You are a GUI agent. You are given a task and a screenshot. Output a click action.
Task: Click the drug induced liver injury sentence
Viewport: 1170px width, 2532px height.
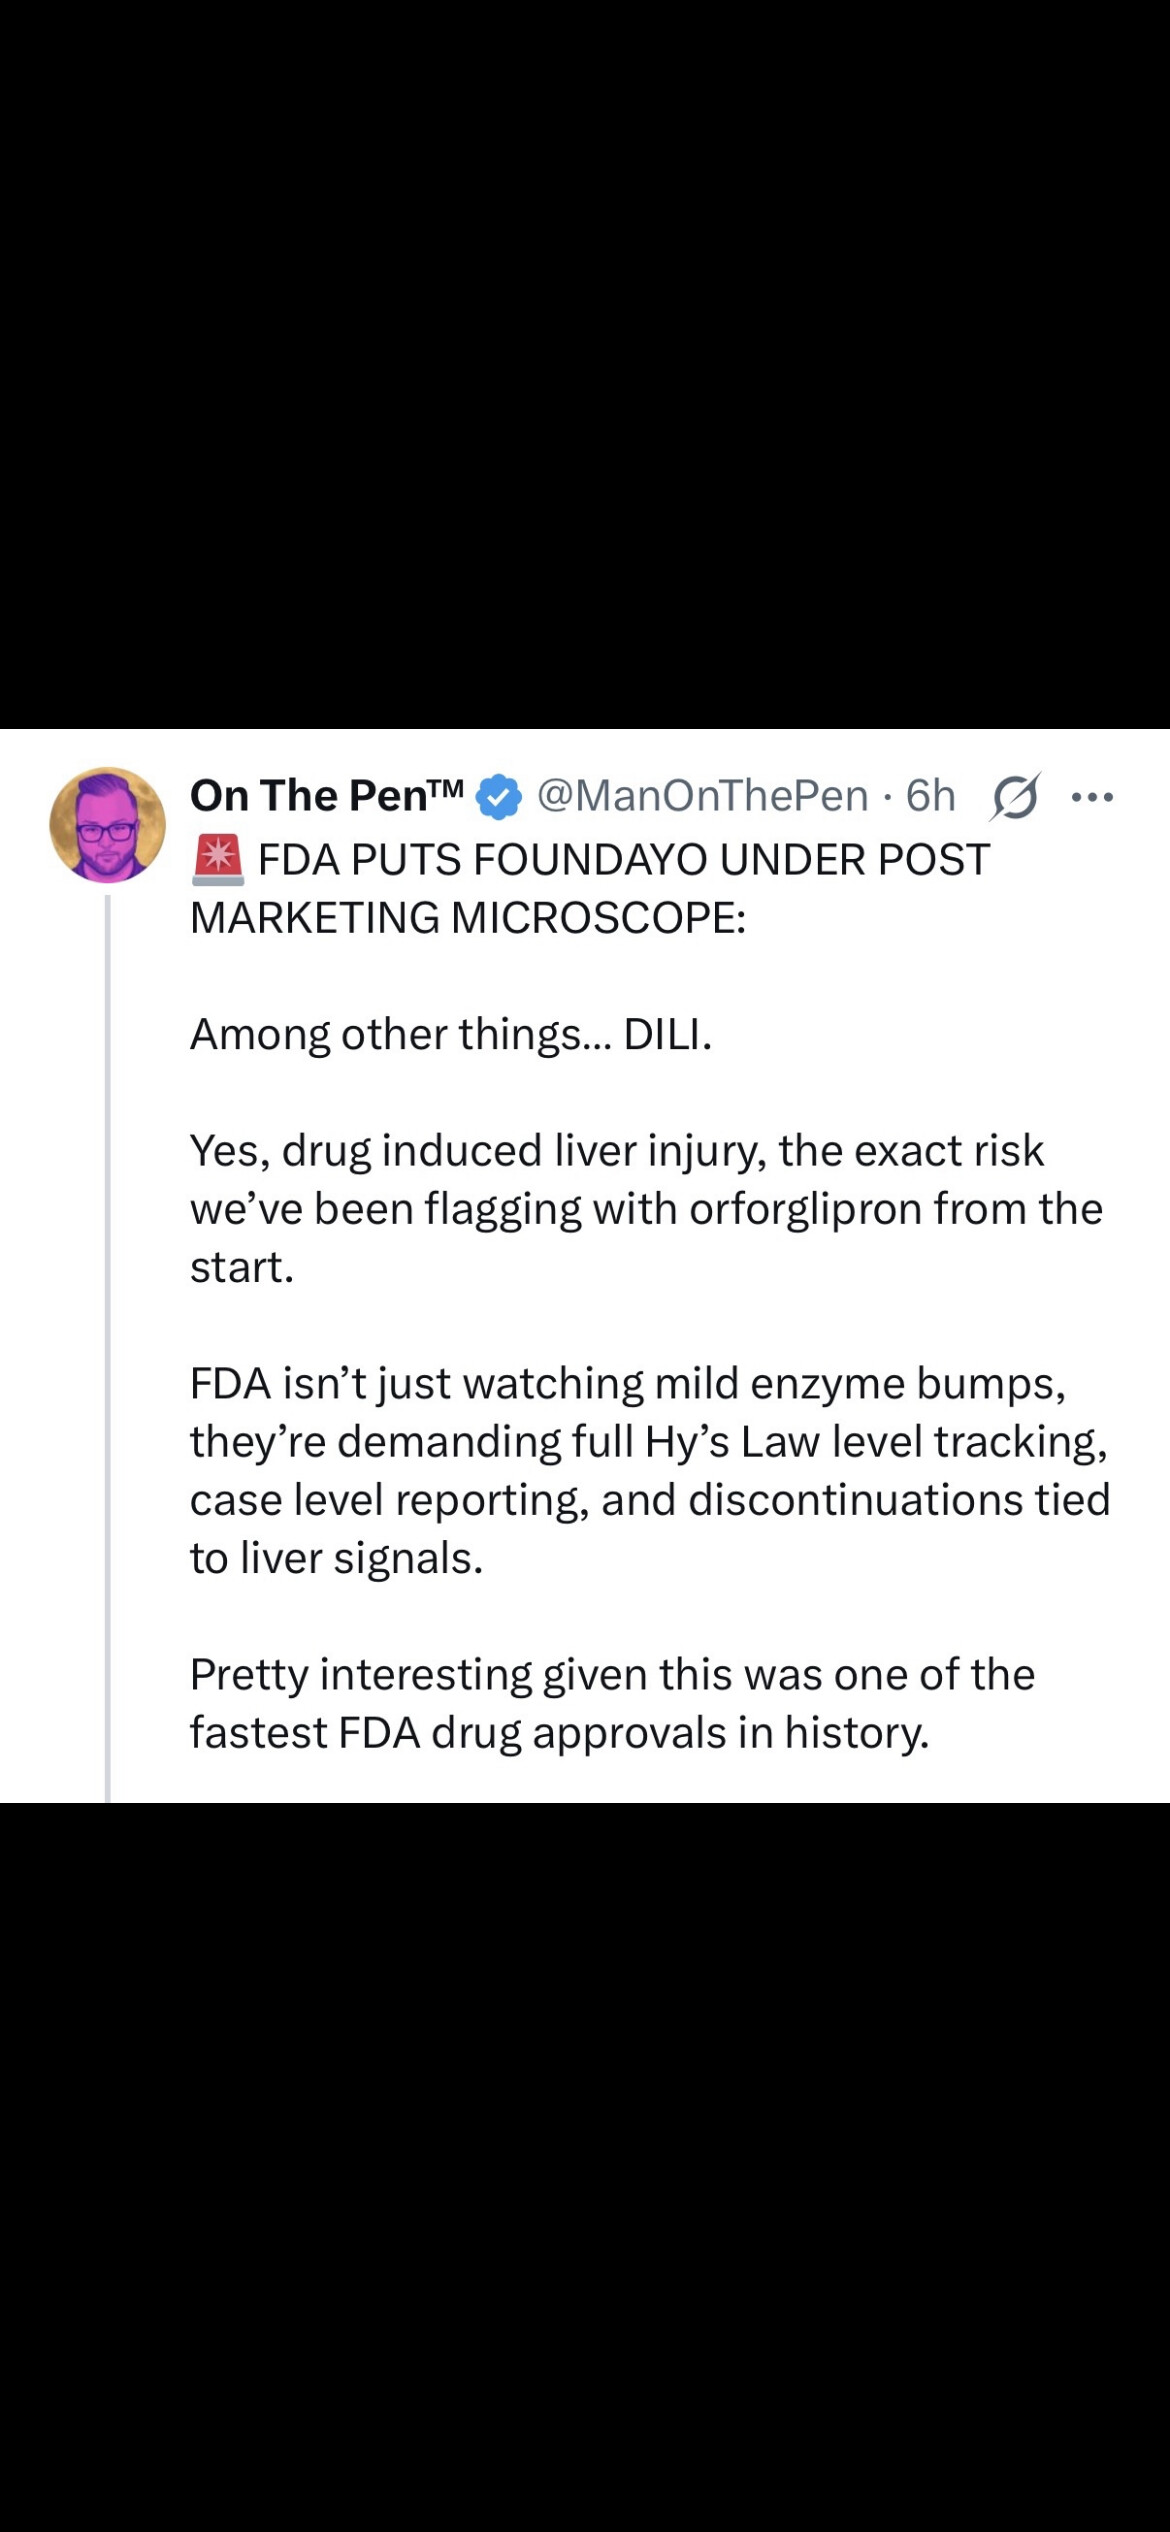click(616, 1151)
